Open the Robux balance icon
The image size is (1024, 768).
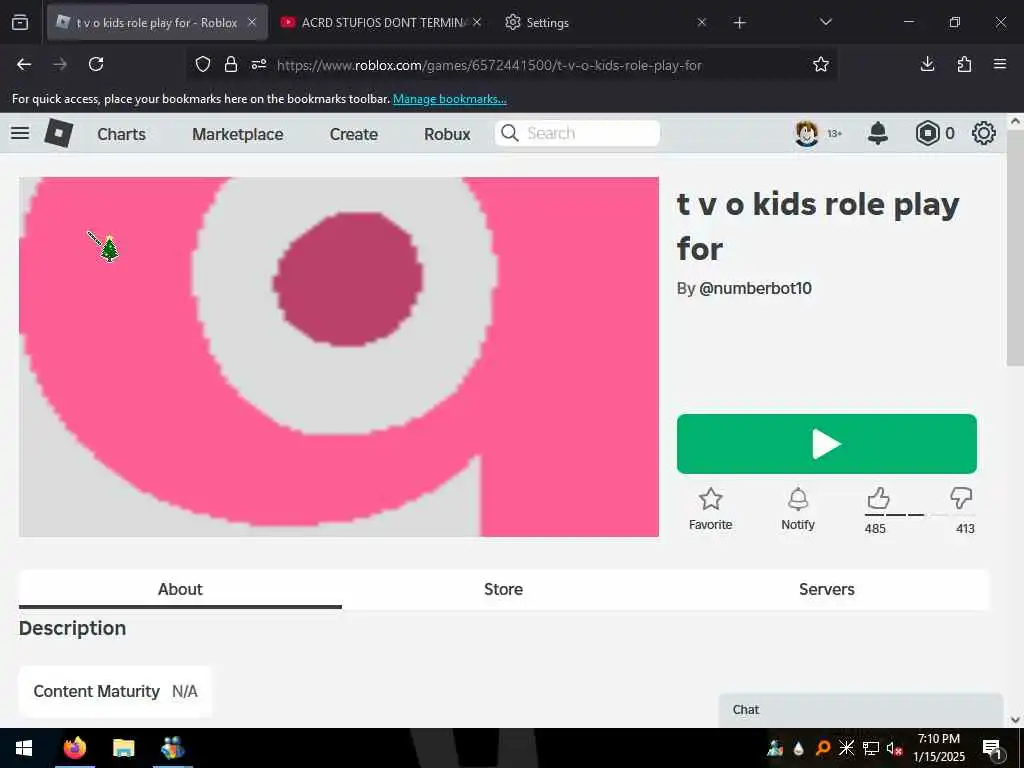[927, 133]
